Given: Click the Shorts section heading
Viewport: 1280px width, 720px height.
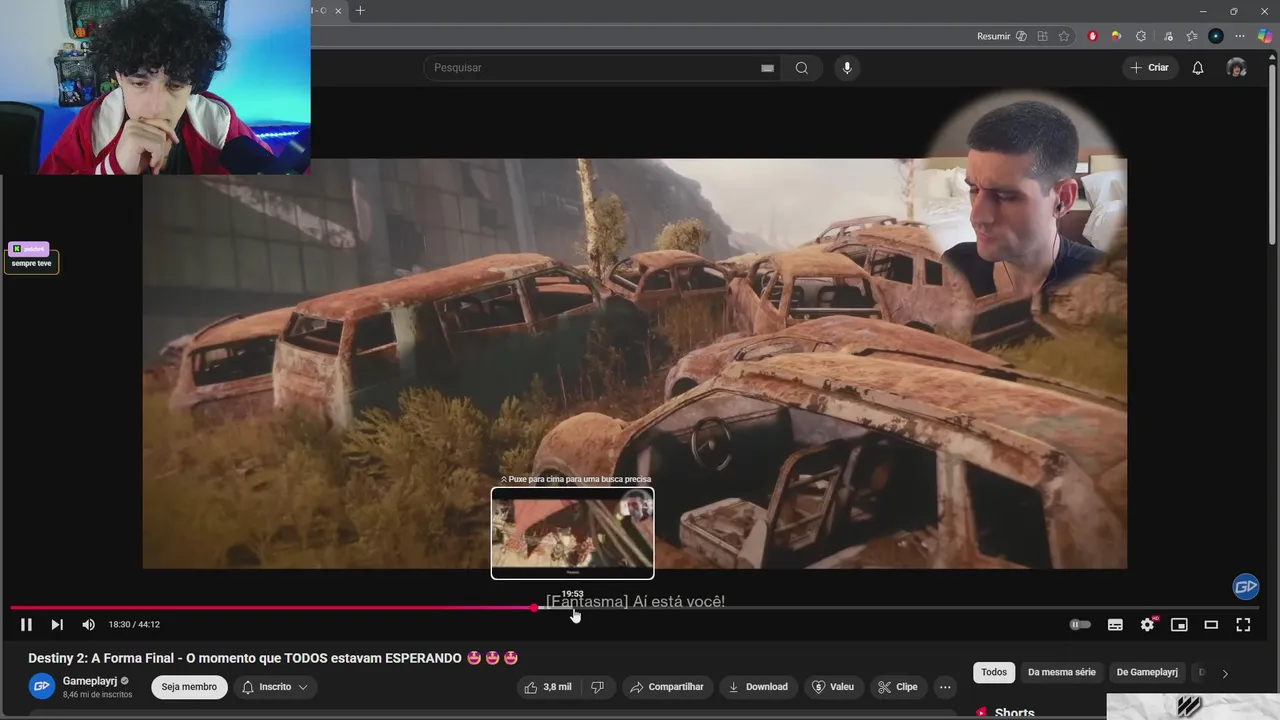Looking at the screenshot, I should coord(1014,713).
